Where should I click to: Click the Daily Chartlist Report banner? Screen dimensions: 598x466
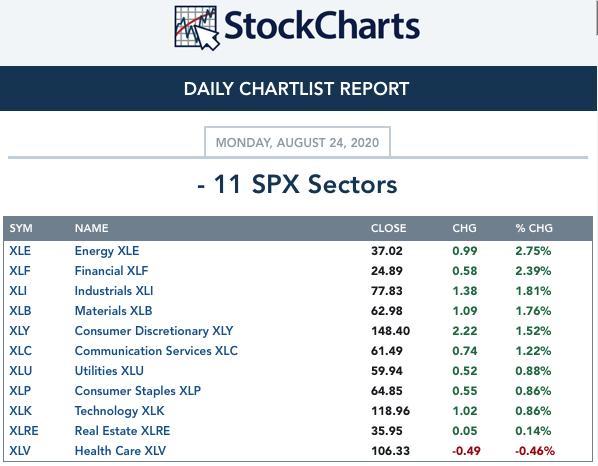point(298,88)
